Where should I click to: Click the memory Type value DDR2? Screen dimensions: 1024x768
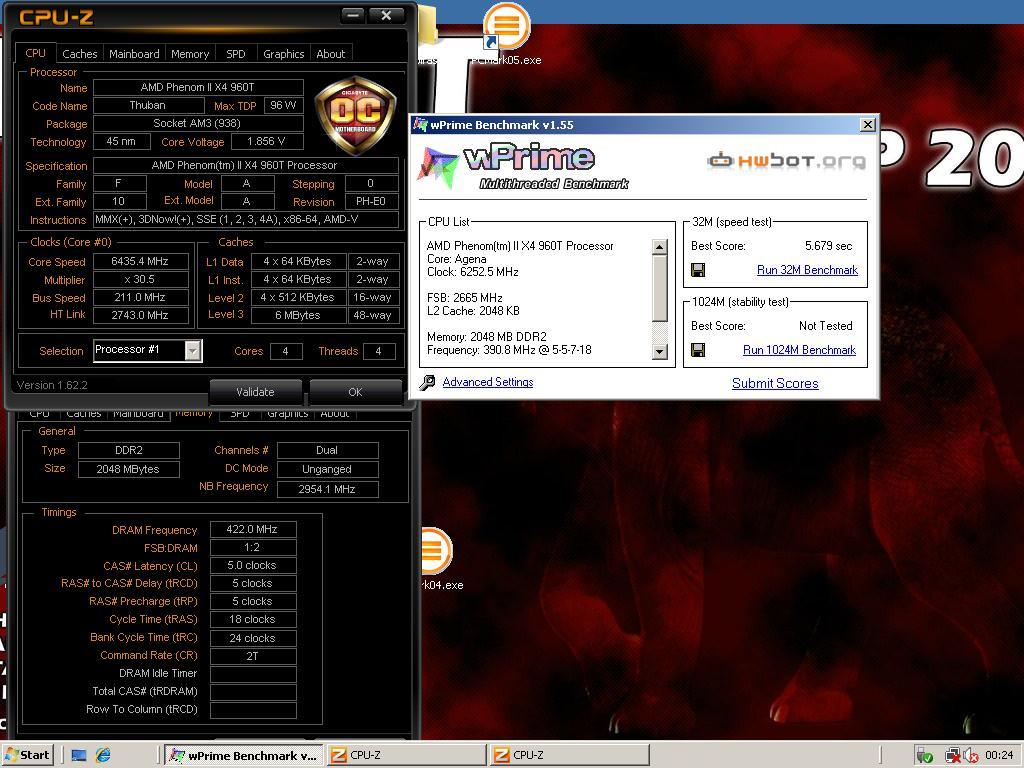tap(129, 451)
